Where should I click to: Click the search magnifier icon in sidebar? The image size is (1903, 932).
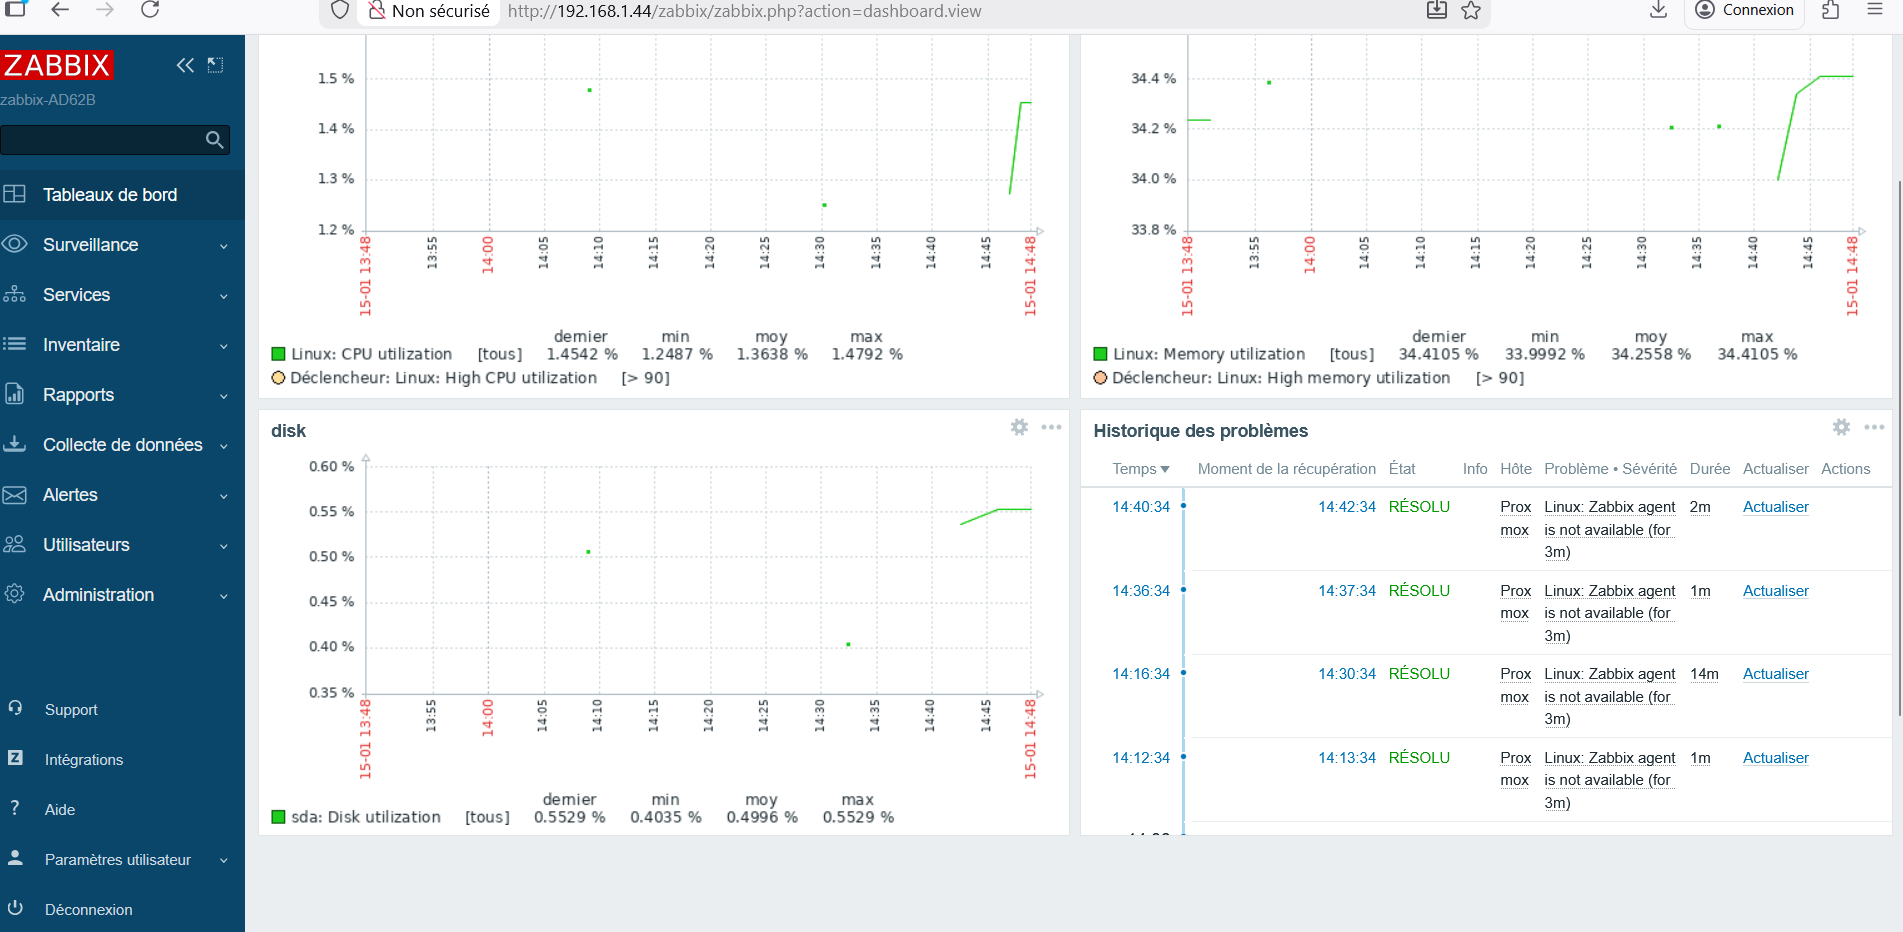(x=214, y=140)
